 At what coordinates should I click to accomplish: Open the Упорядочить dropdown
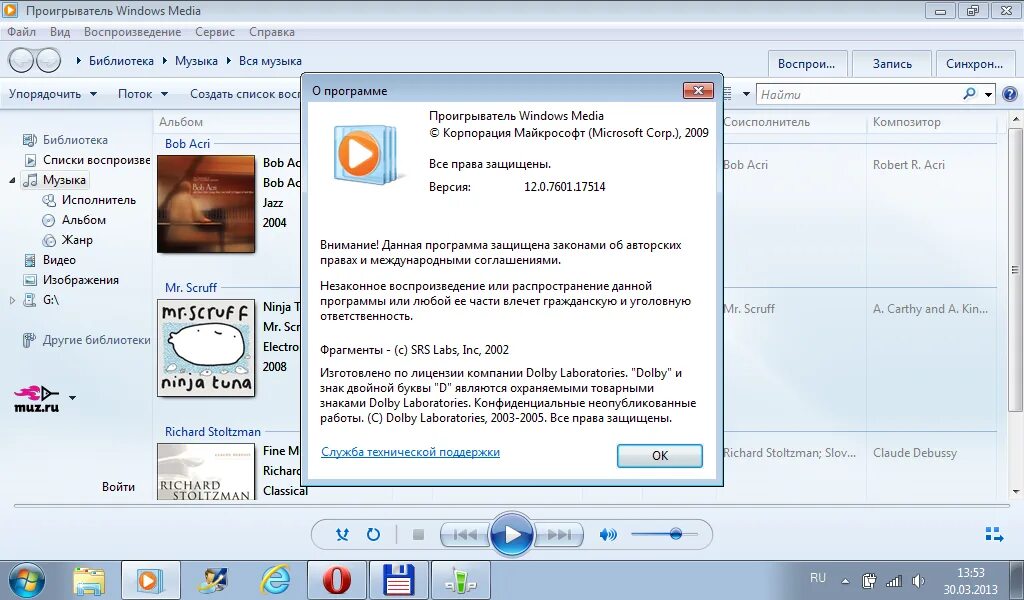point(53,94)
